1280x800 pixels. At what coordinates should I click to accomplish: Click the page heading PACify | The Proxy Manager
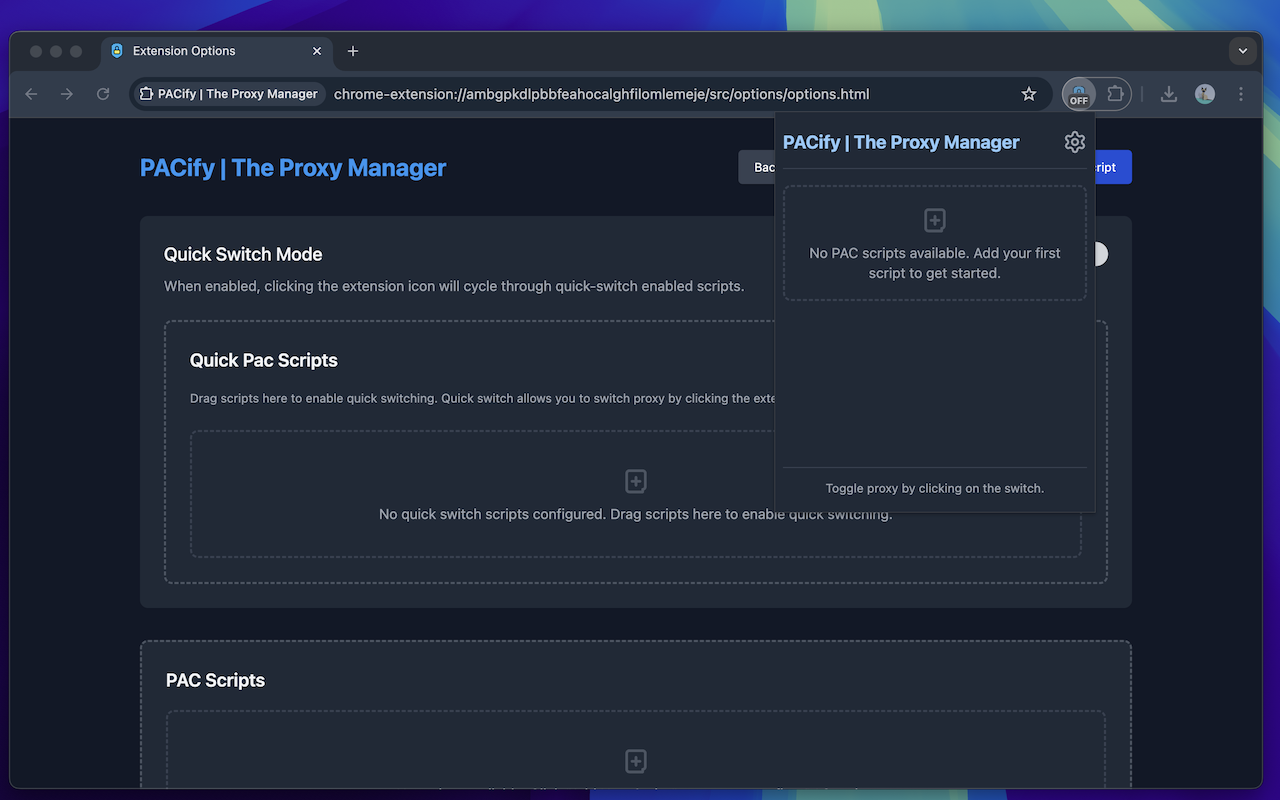(x=293, y=168)
